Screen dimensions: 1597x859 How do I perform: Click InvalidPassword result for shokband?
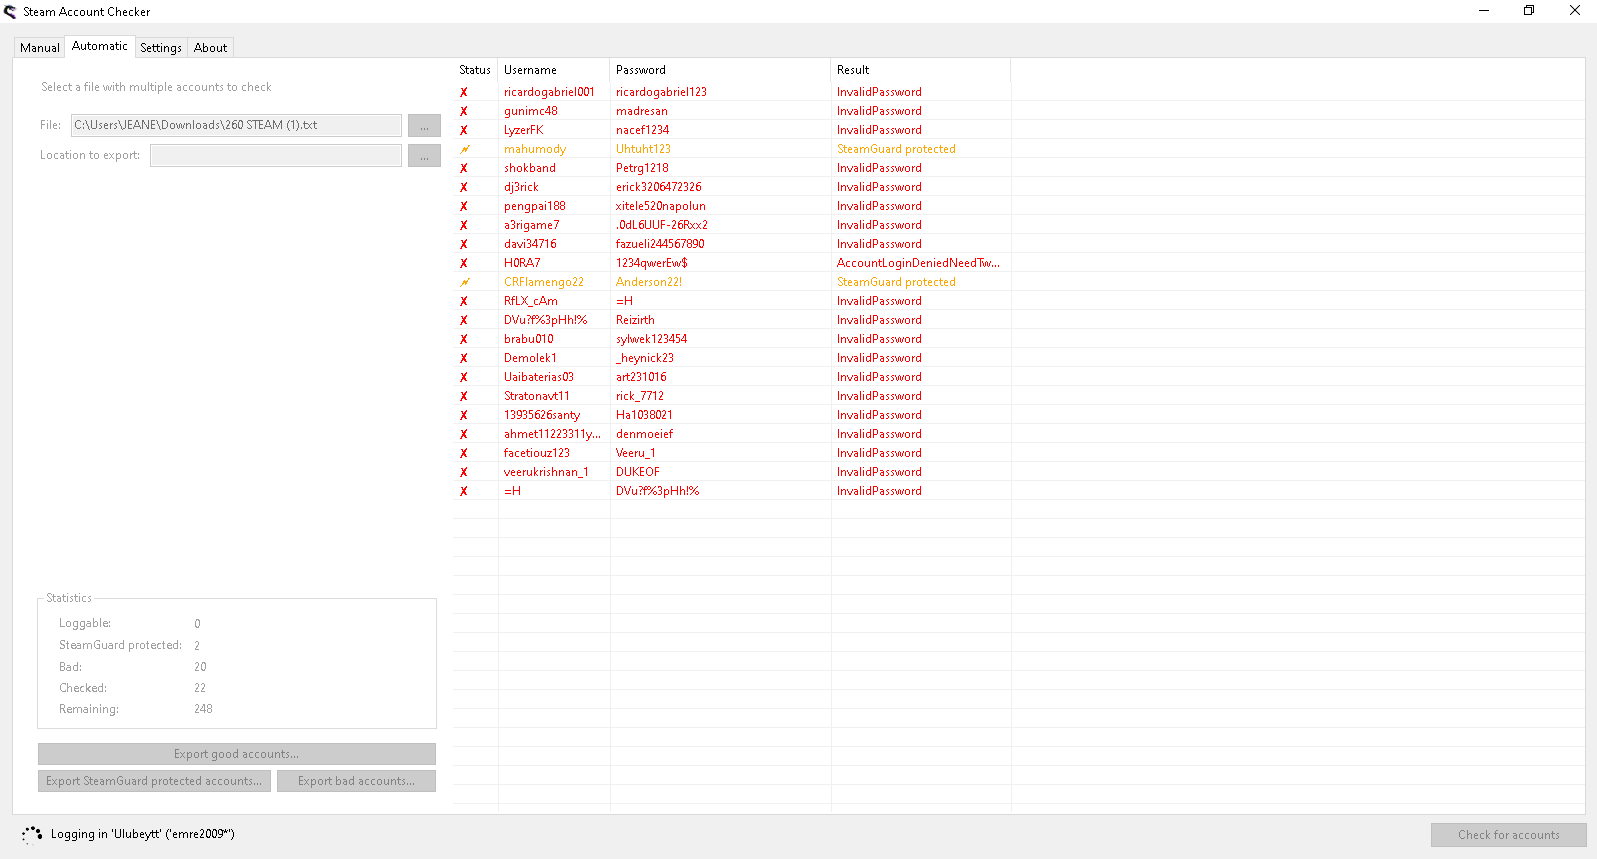pyautogui.click(x=879, y=168)
